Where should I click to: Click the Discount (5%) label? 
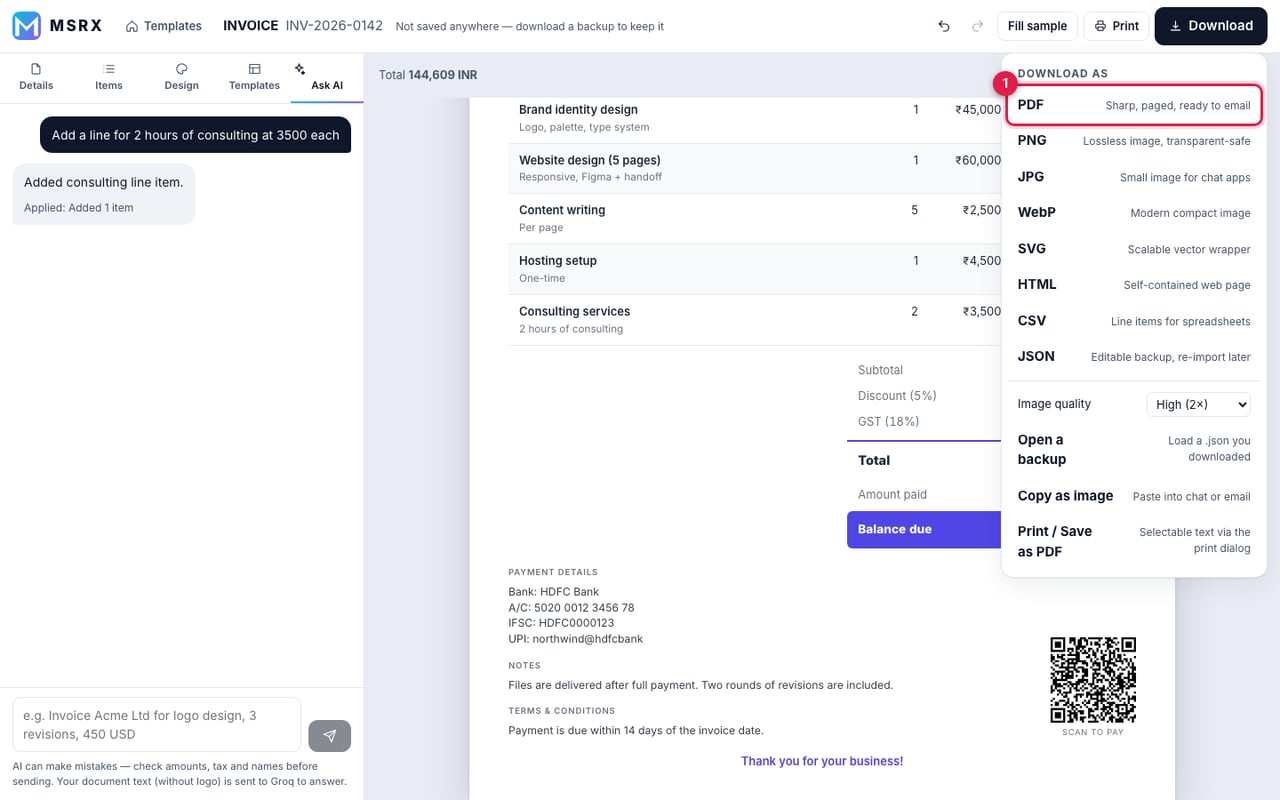[x=897, y=396]
